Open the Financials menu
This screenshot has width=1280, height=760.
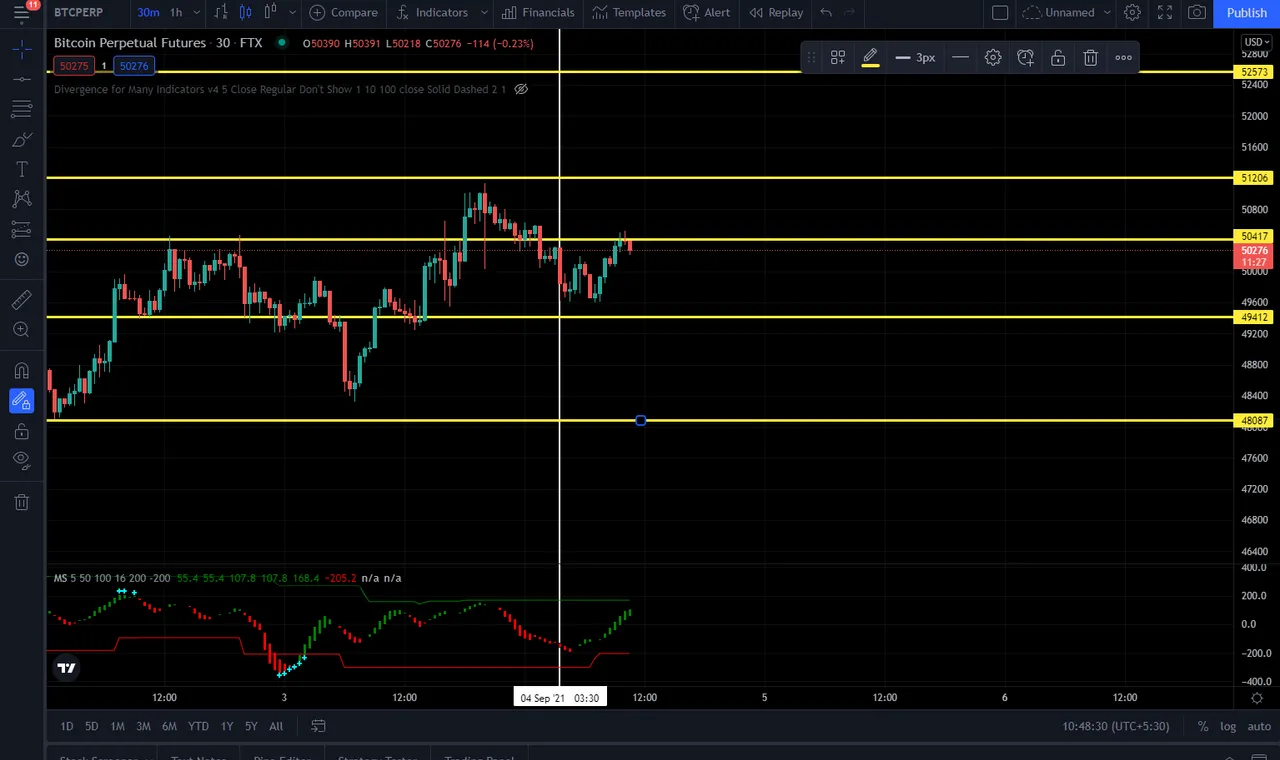click(x=538, y=13)
